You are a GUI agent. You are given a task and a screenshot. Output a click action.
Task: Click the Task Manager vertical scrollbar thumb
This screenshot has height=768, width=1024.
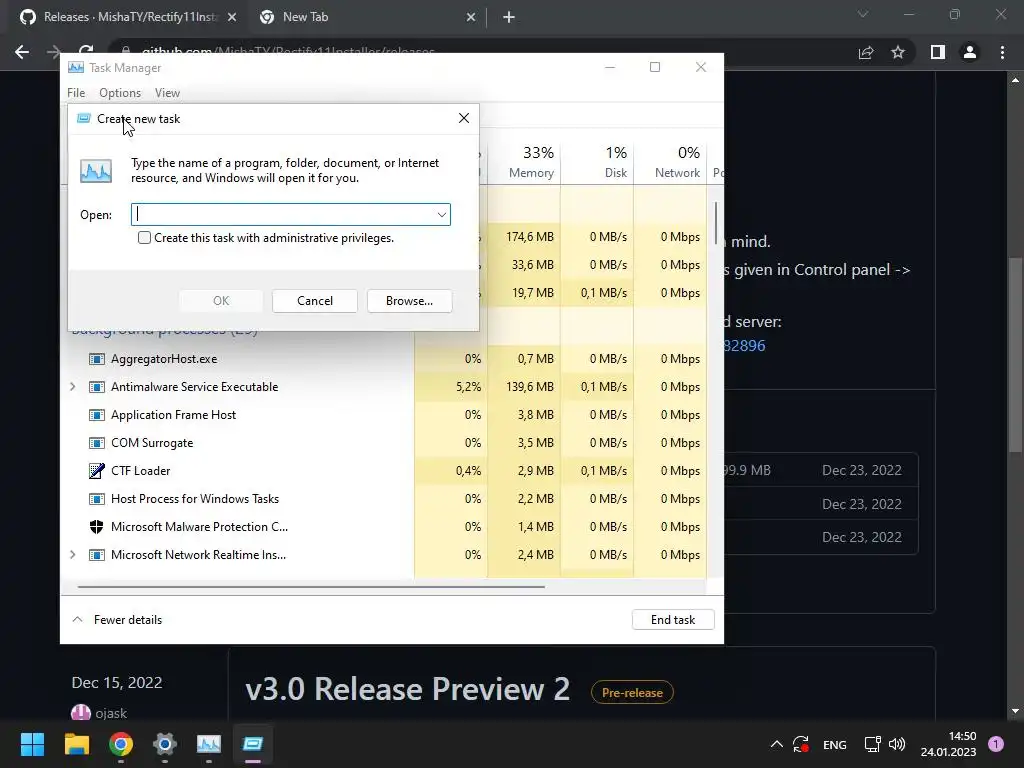point(716,222)
